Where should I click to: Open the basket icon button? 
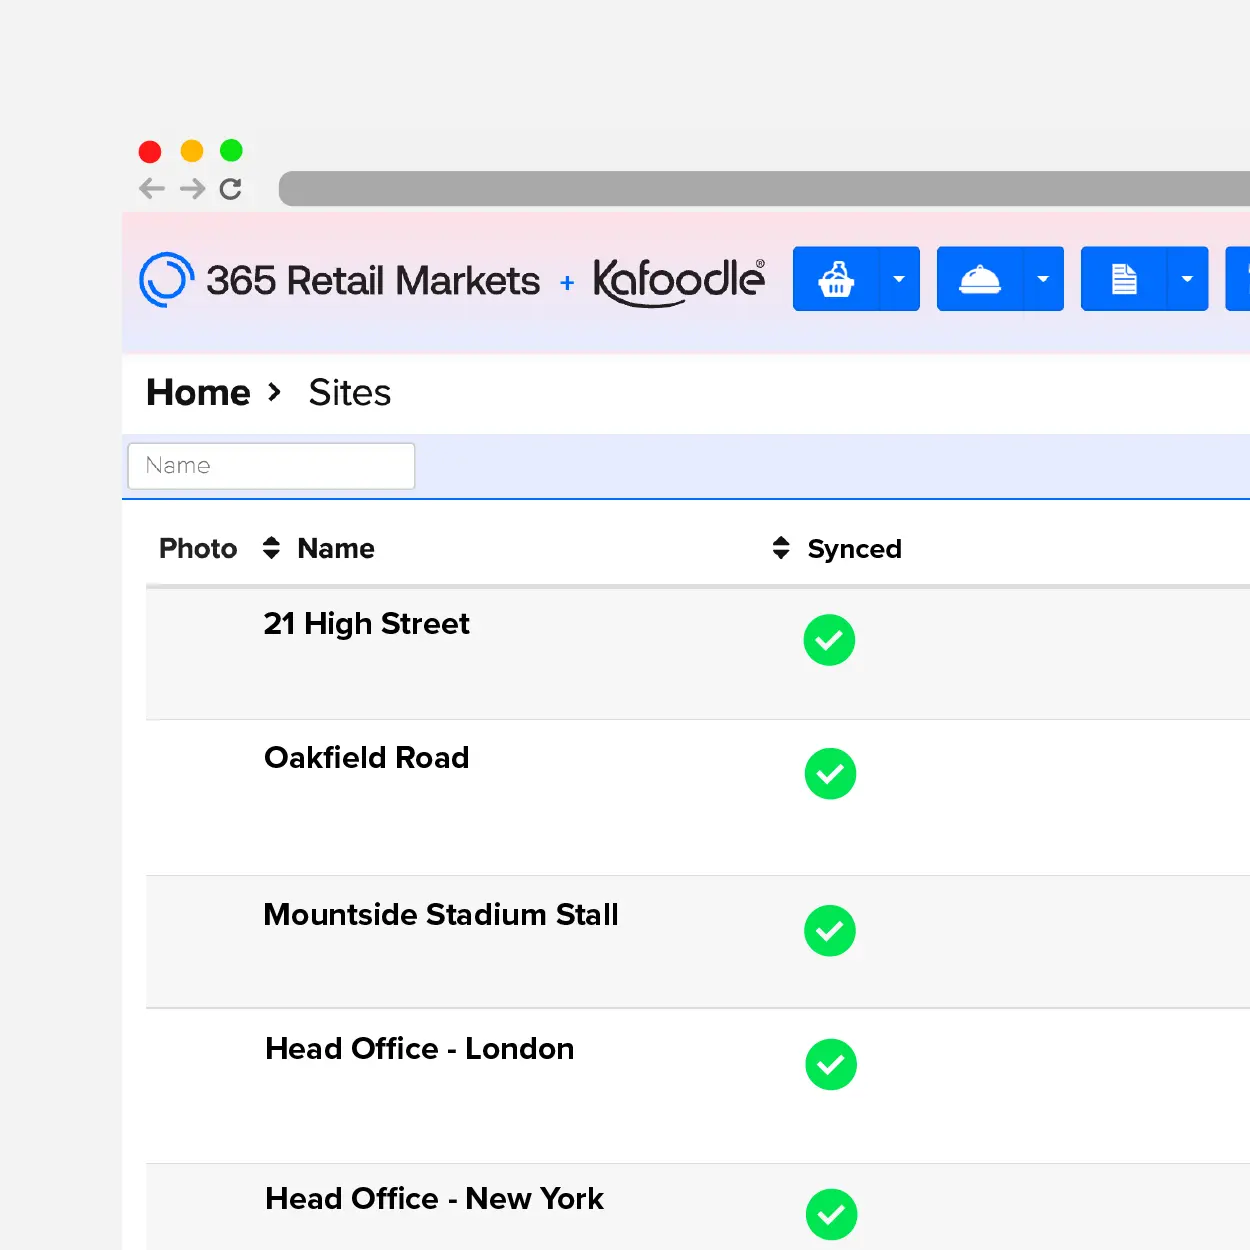point(836,279)
